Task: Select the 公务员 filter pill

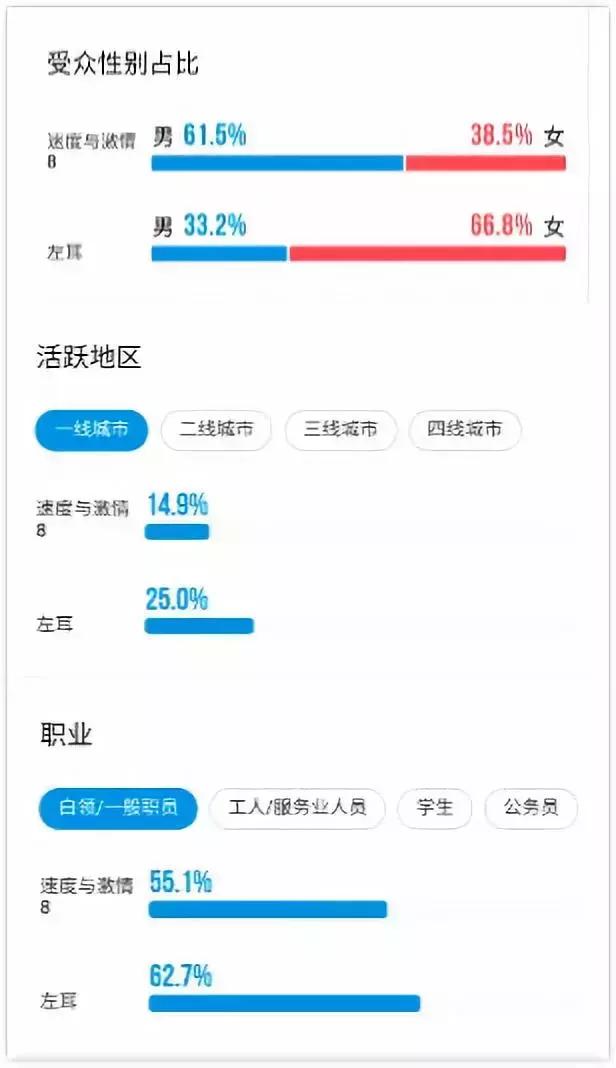Action: pyautogui.click(x=531, y=809)
